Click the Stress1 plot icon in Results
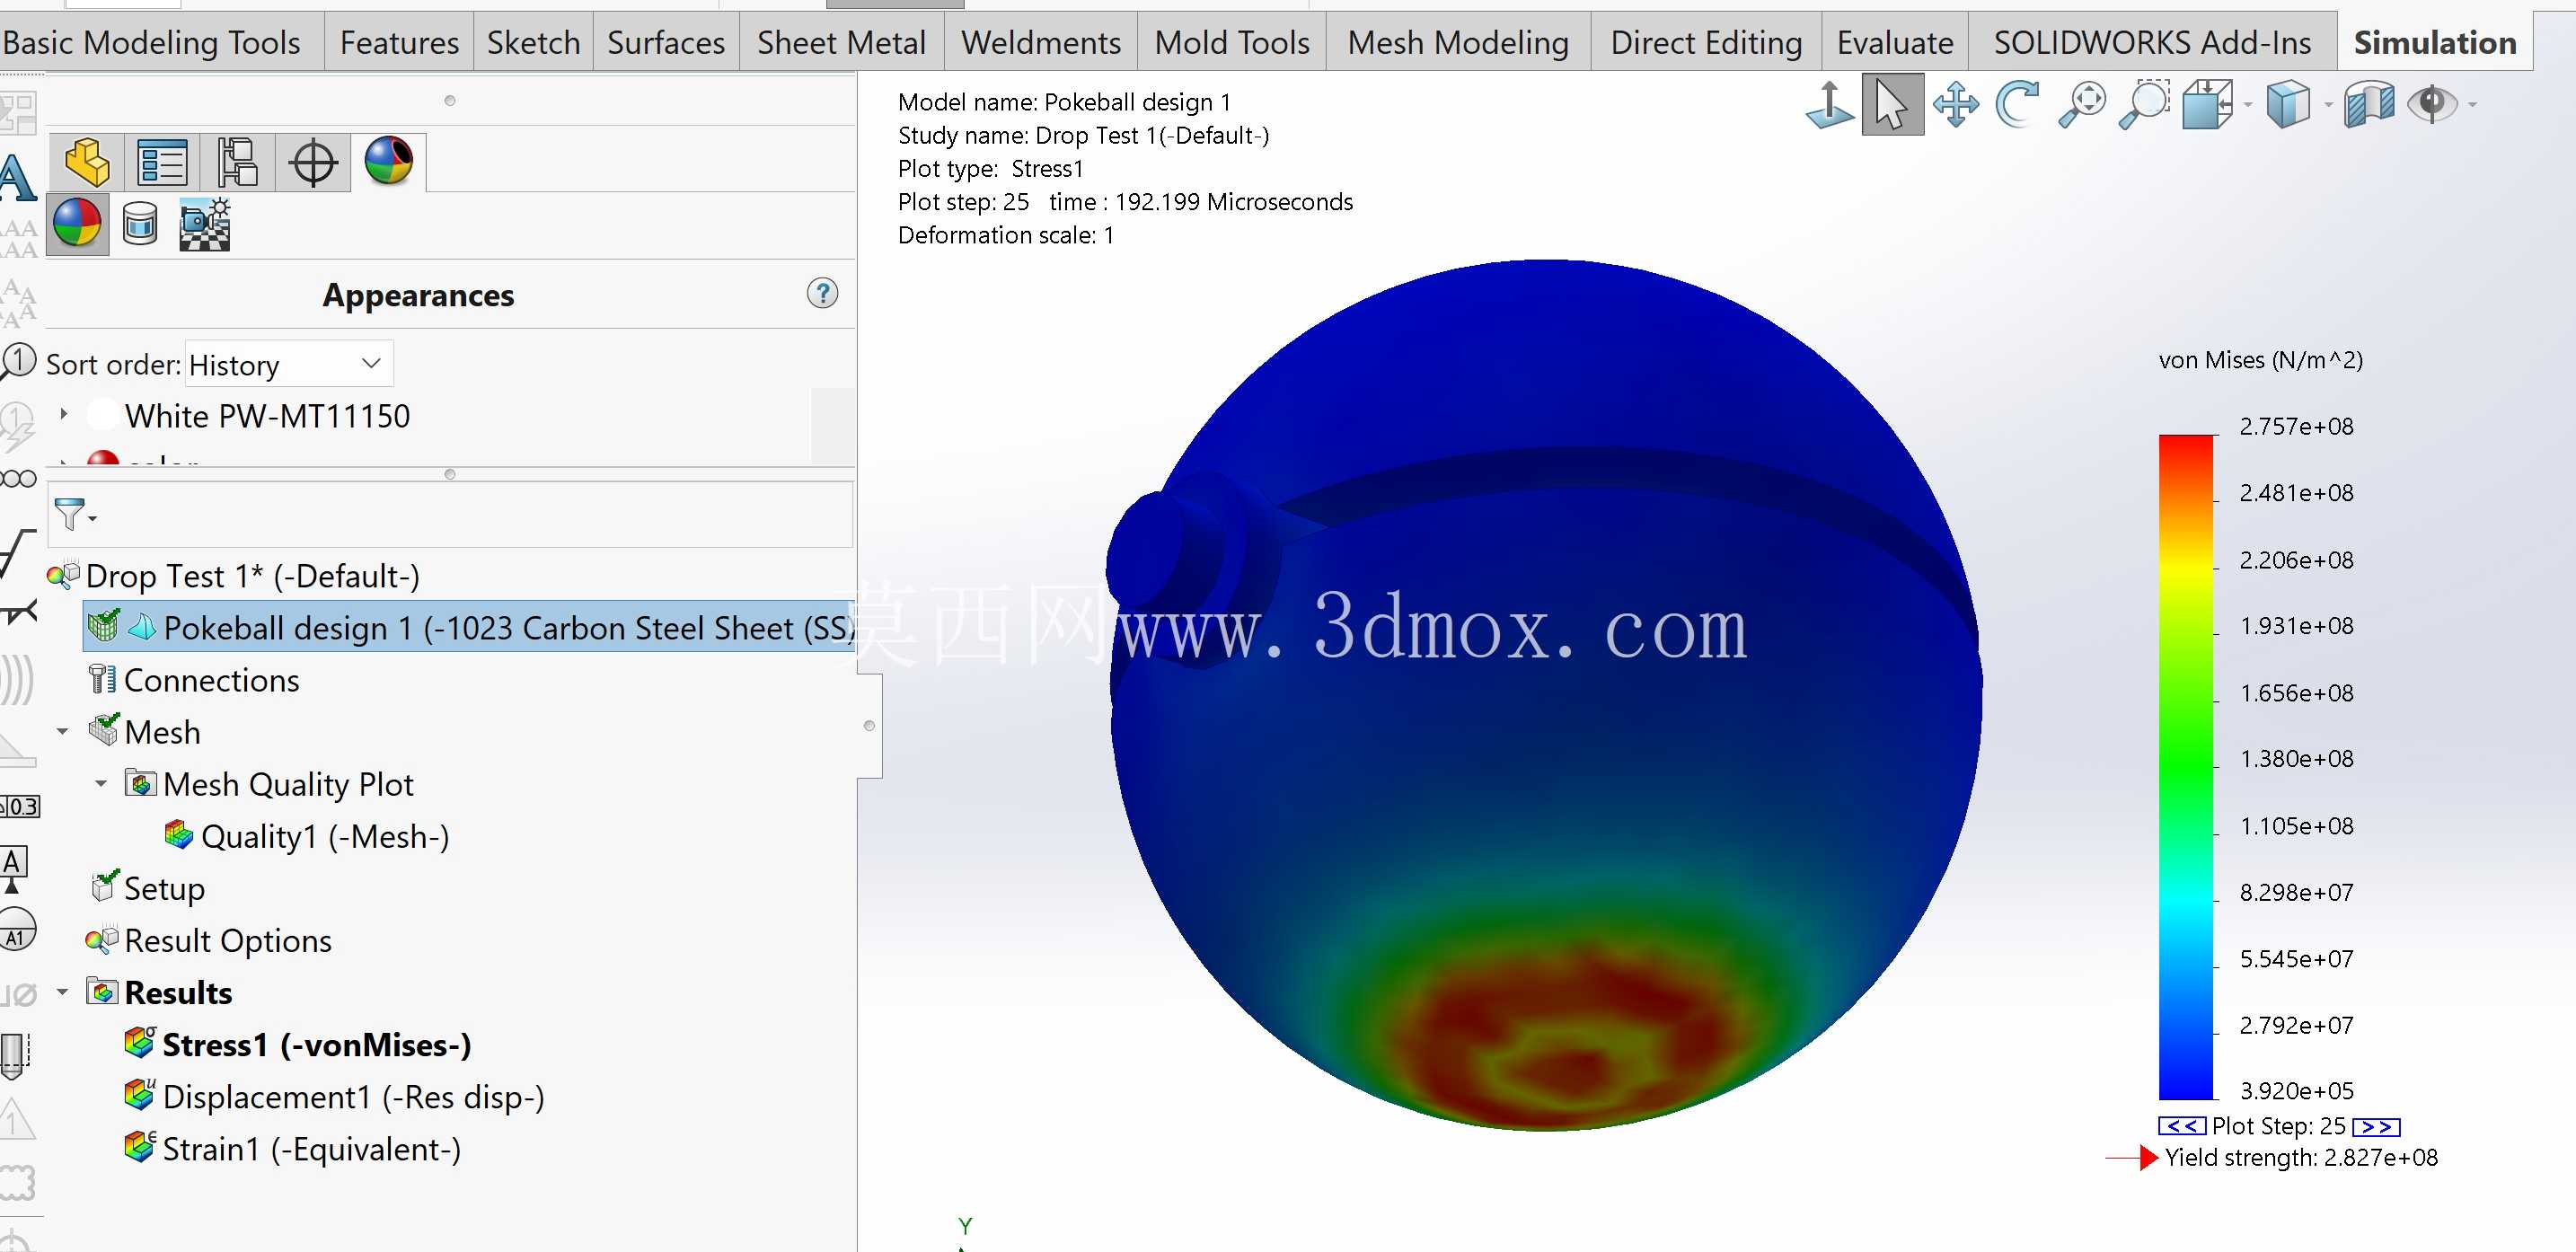The height and width of the screenshot is (1252, 2576). pos(140,1043)
